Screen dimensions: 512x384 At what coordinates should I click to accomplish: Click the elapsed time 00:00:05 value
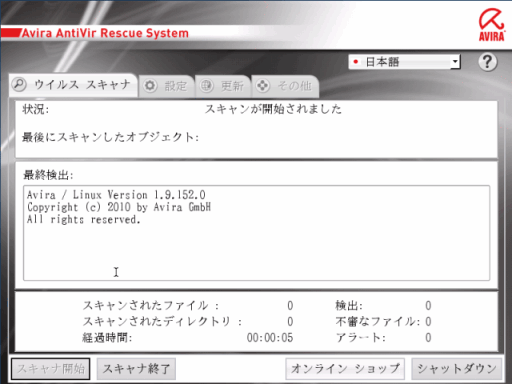(x=270, y=338)
